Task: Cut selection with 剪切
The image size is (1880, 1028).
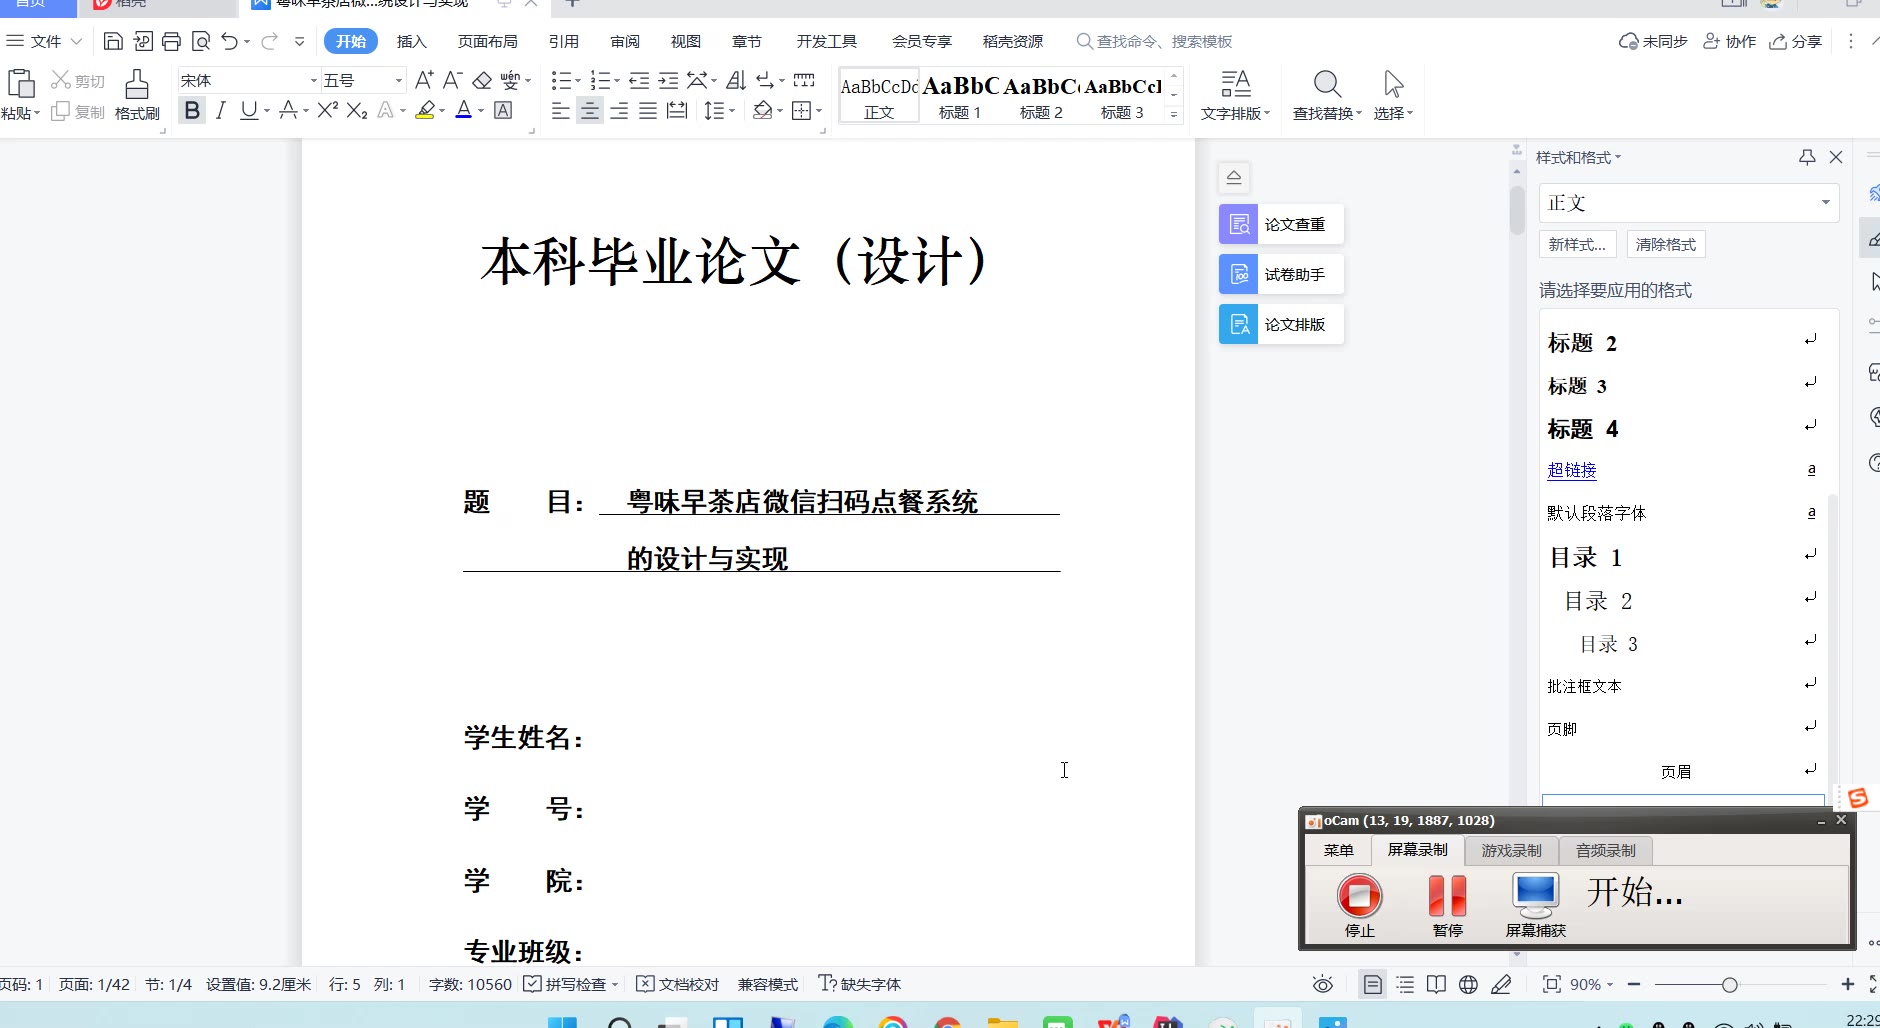Action: click(x=78, y=81)
